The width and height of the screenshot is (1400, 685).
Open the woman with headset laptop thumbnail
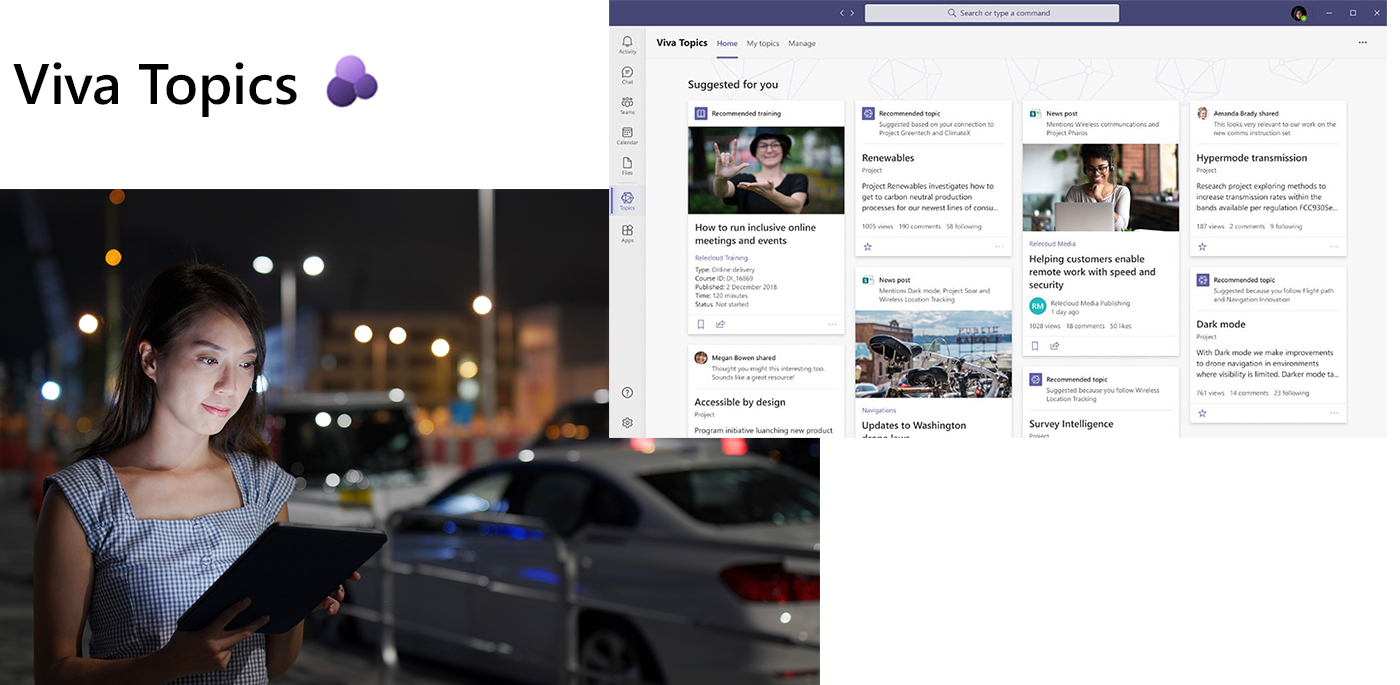point(1100,188)
